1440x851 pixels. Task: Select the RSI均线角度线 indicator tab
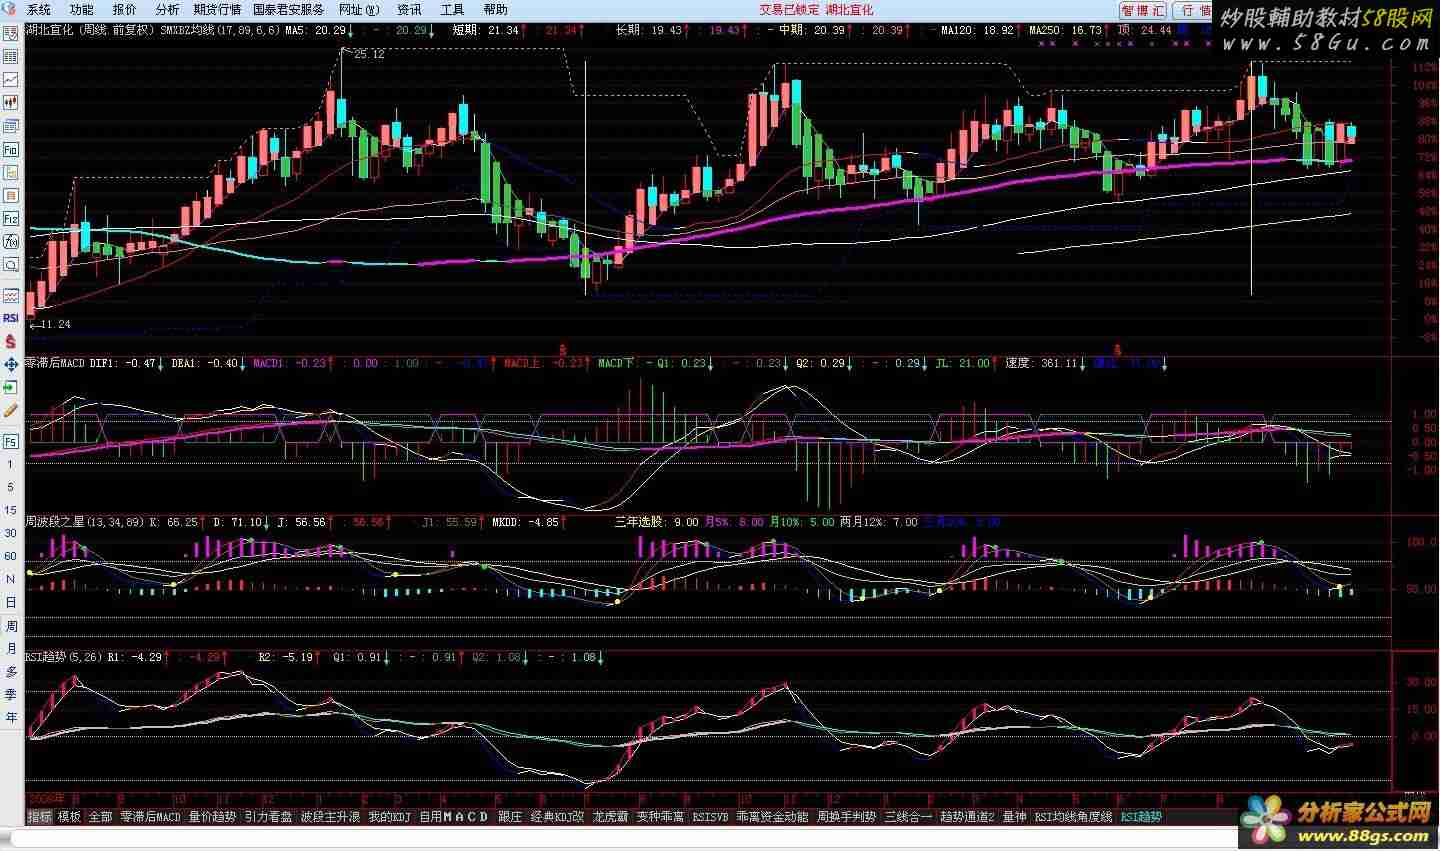1073,817
